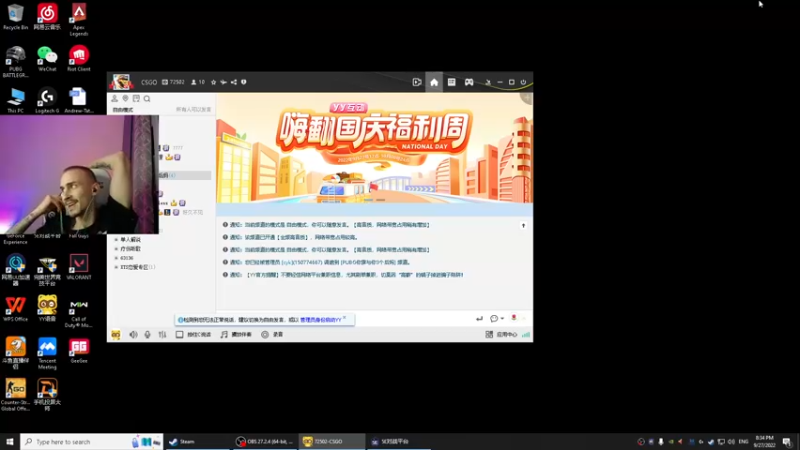Open search icon above channel list
Image resolution: width=800 pixels, height=450 pixels.
147,98
